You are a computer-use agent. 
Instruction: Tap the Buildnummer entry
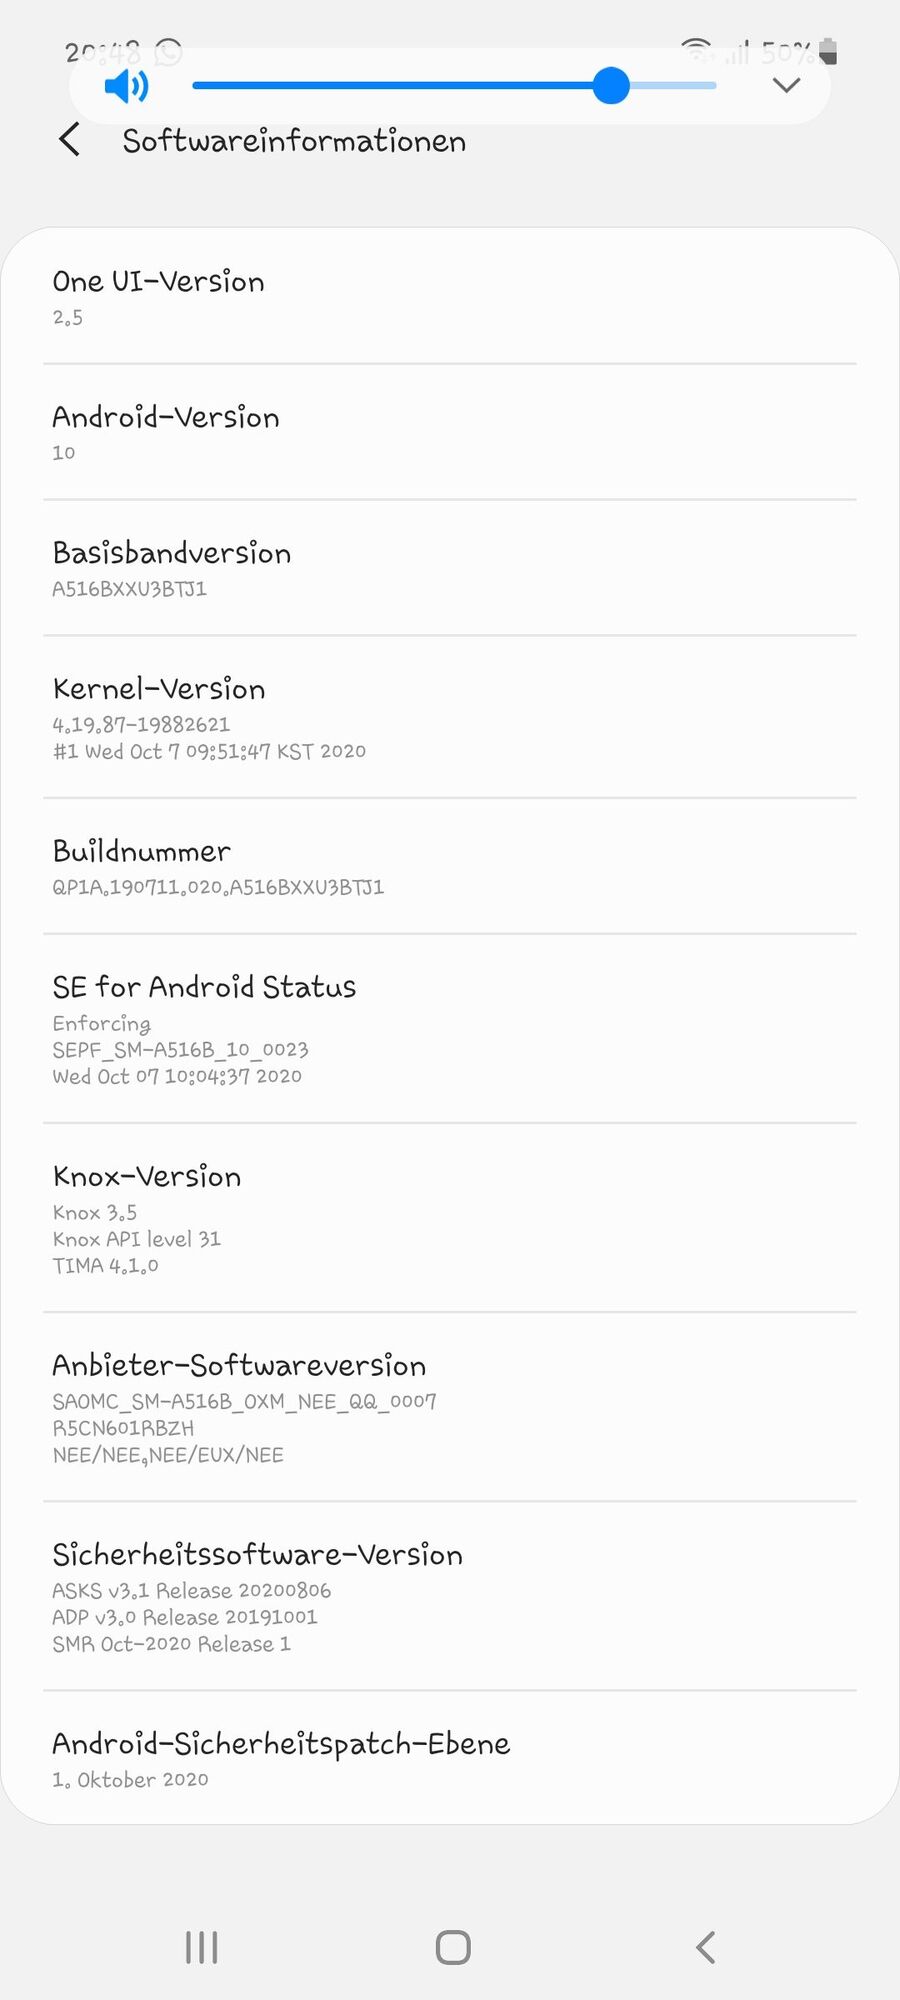[x=450, y=866]
